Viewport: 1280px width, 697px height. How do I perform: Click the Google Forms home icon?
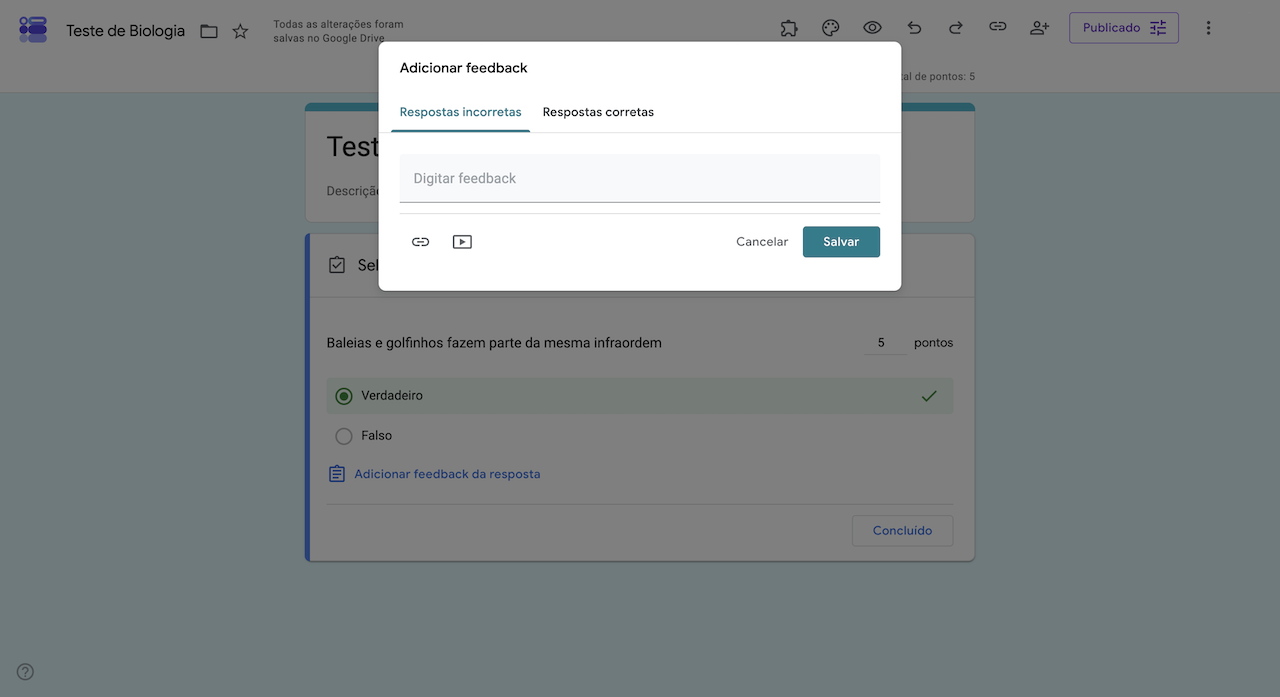(33, 30)
